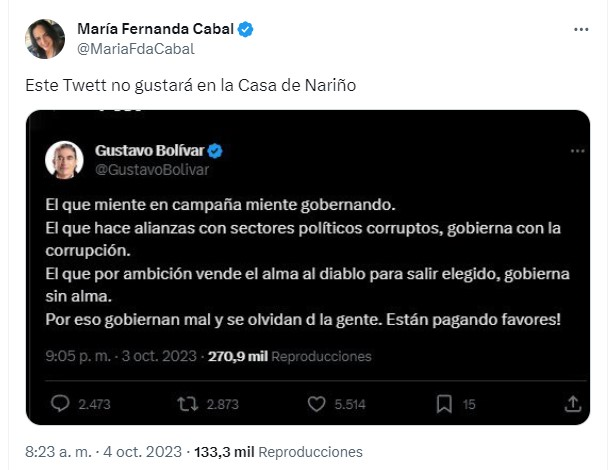Click the 9:05 p. m. 3 oct. 2023 timestamp

[x=121, y=356]
